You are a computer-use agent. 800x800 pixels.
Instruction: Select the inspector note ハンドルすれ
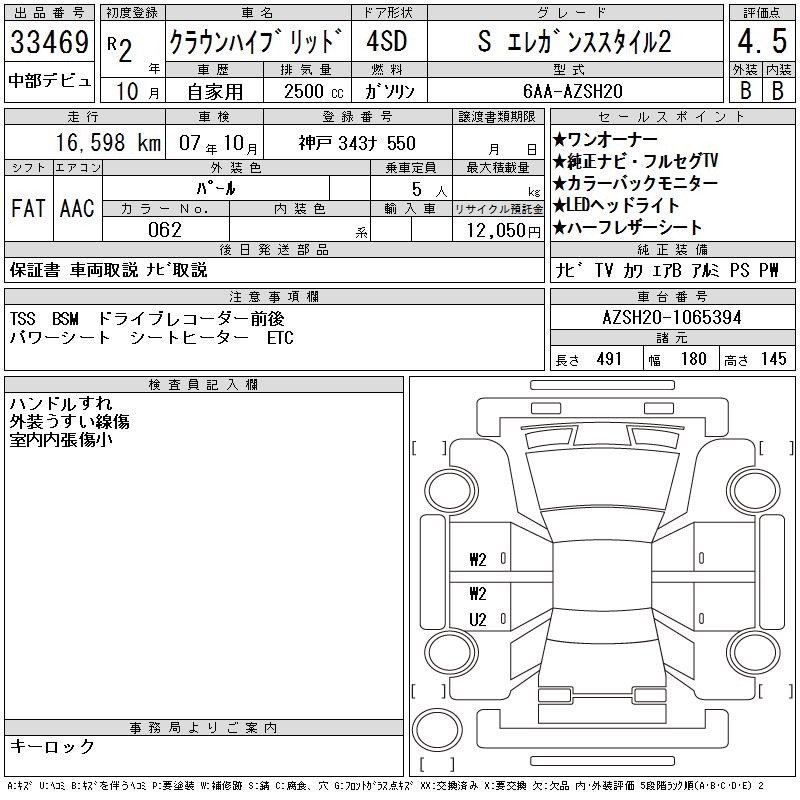60,404
